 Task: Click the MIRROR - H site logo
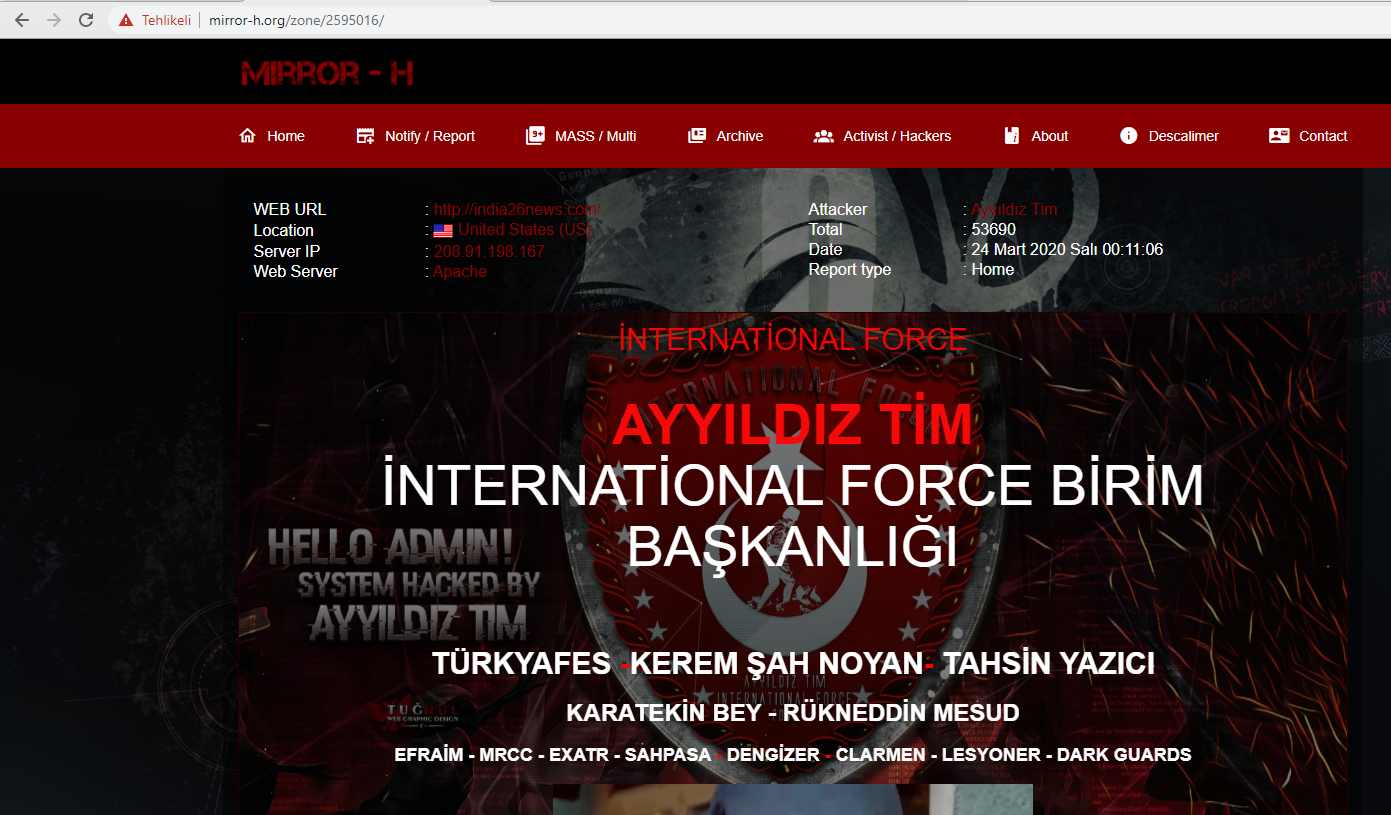tap(327, 73)
